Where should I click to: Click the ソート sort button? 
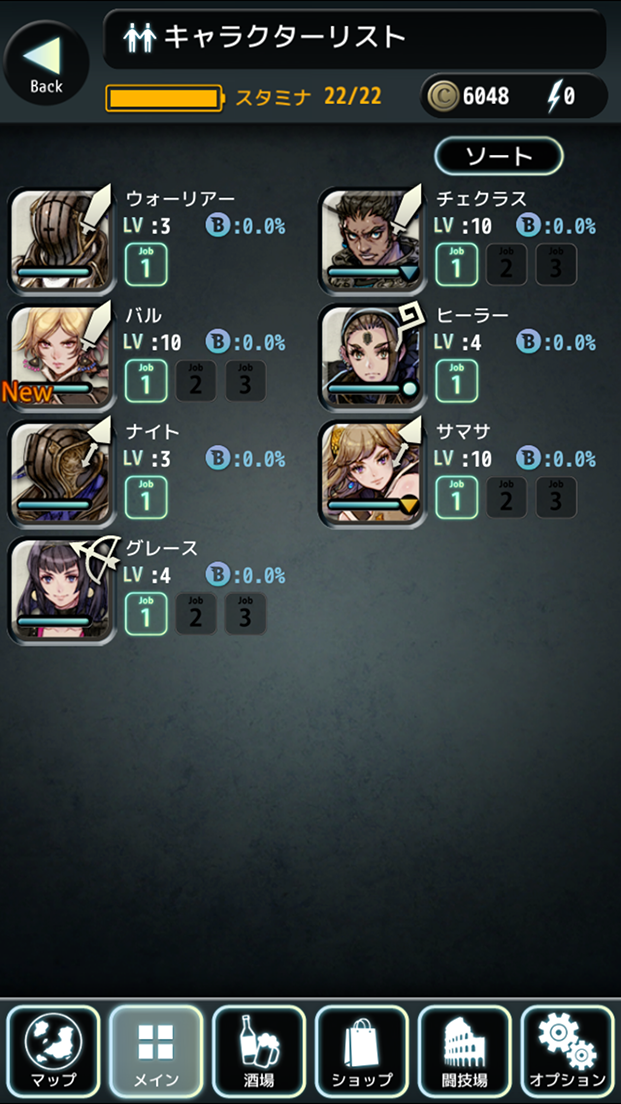(499, 156)
